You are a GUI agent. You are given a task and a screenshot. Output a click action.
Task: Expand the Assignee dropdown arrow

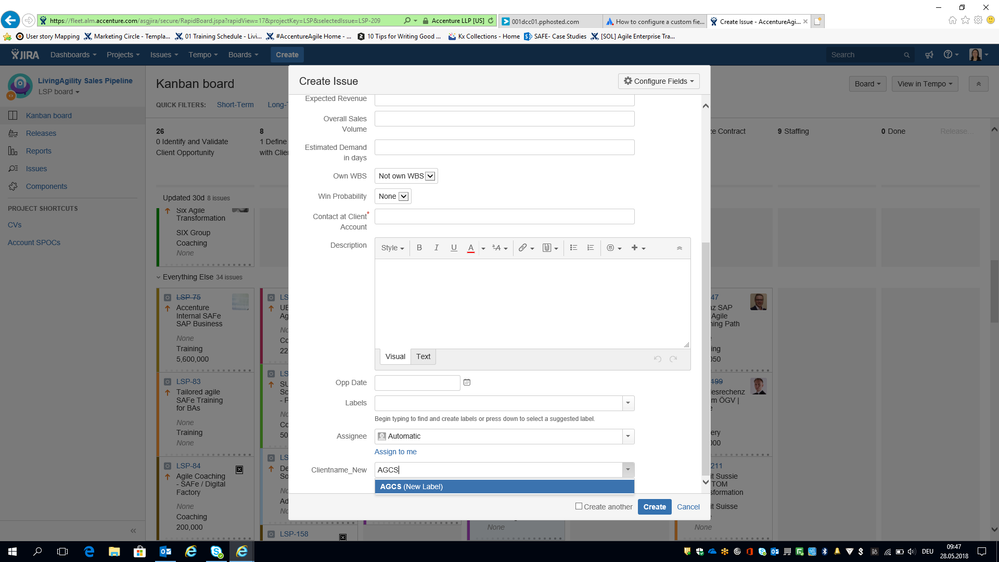coord(628,436)
